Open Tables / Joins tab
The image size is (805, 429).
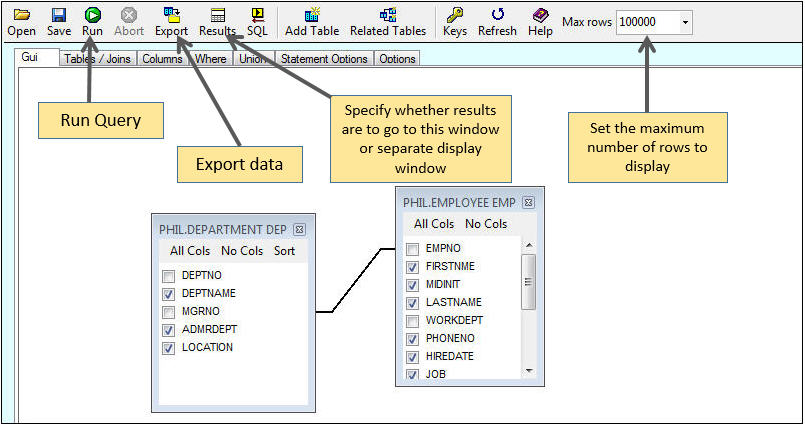coord(98,58)
